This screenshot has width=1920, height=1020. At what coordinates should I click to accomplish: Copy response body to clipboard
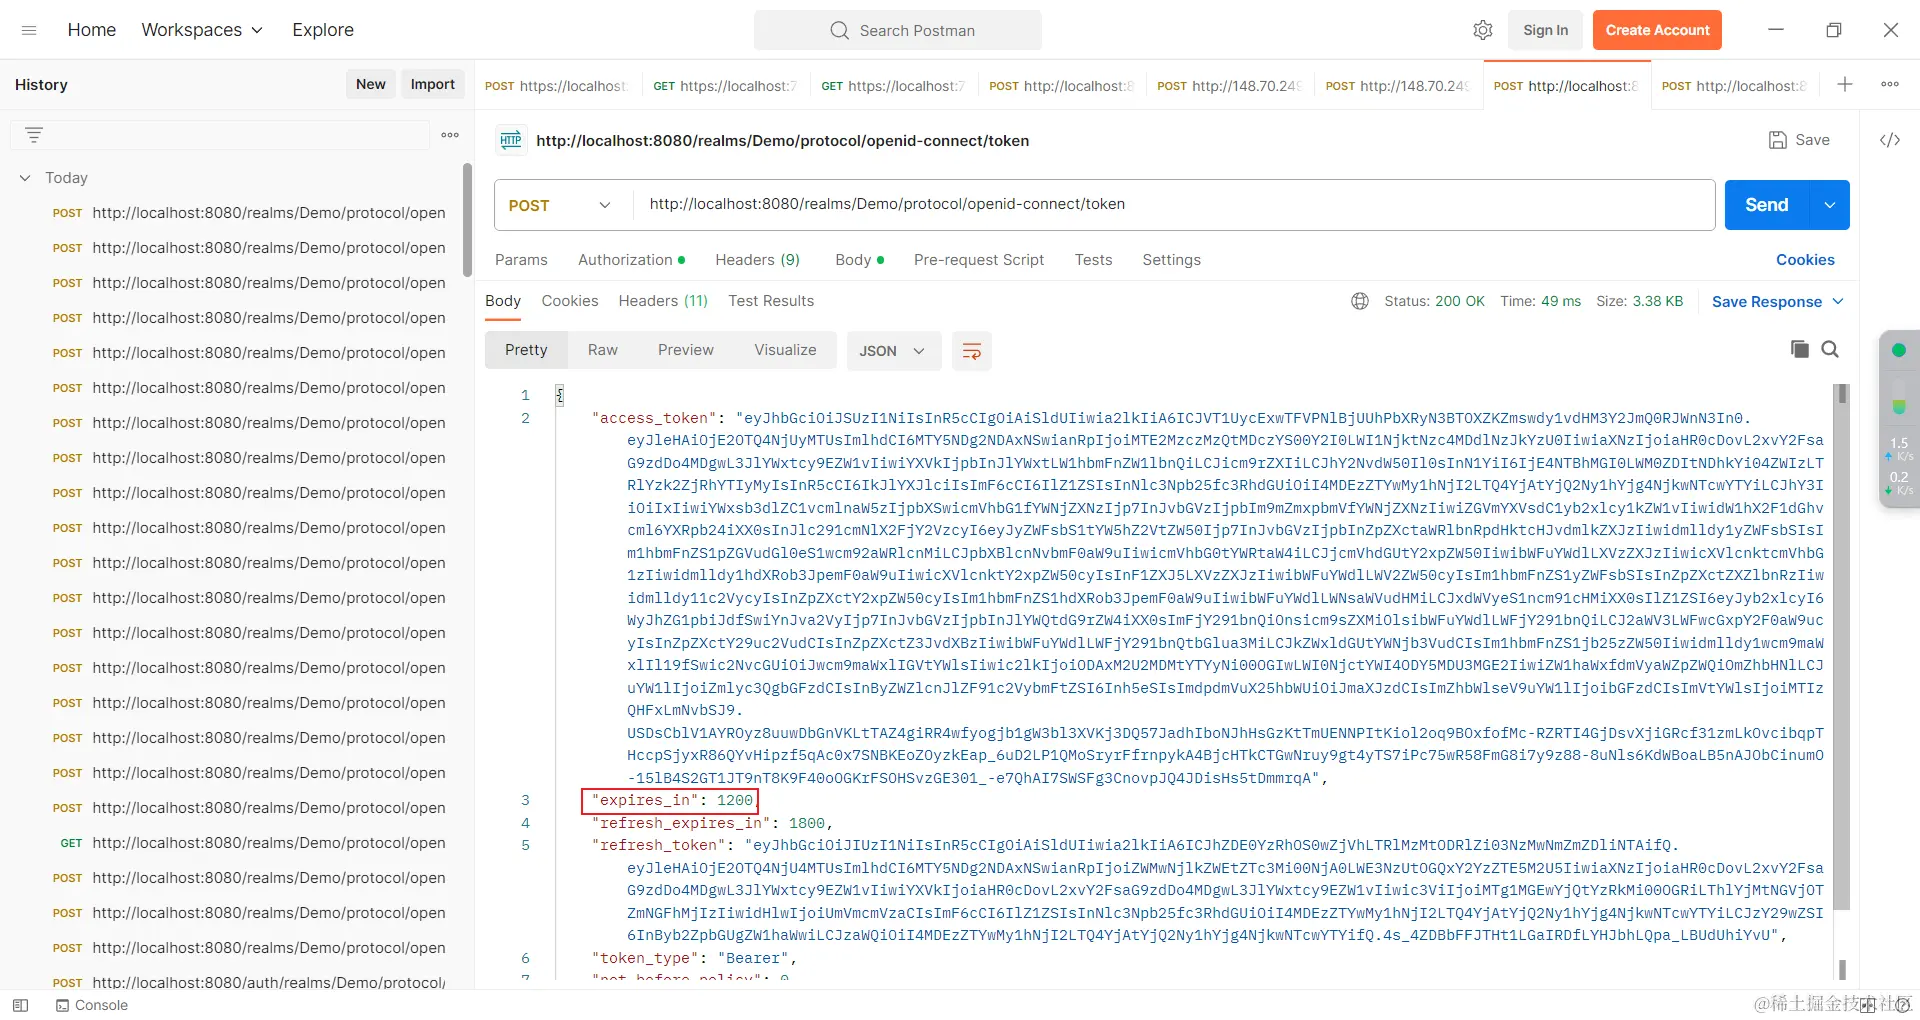(1800, 349)
